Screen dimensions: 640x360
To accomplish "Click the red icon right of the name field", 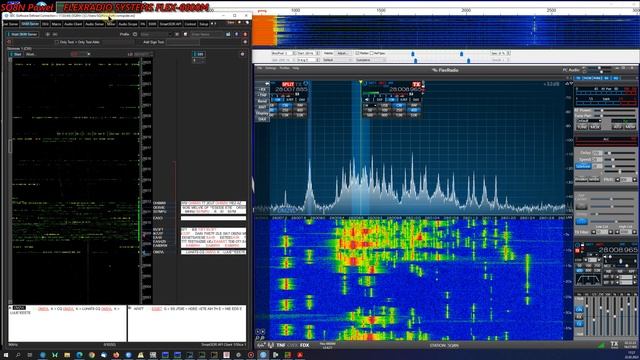I will (x=245, y=34).
